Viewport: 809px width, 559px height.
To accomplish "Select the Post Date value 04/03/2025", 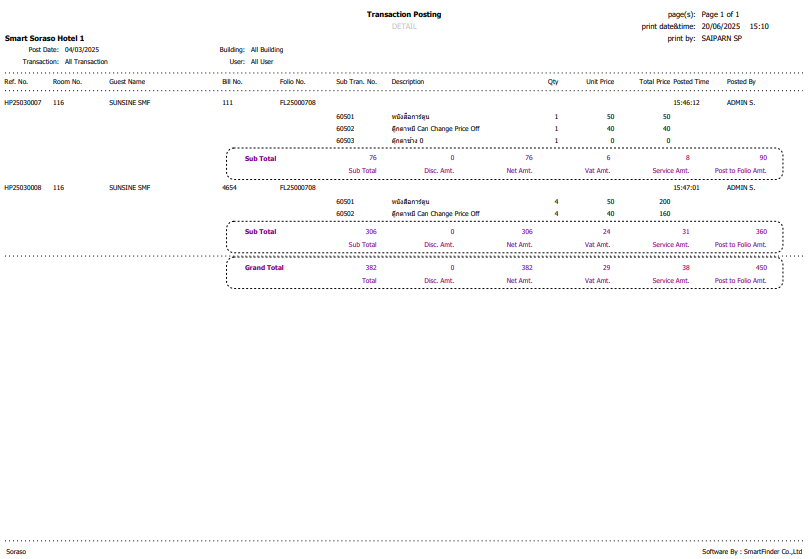I will pos(82,49).
